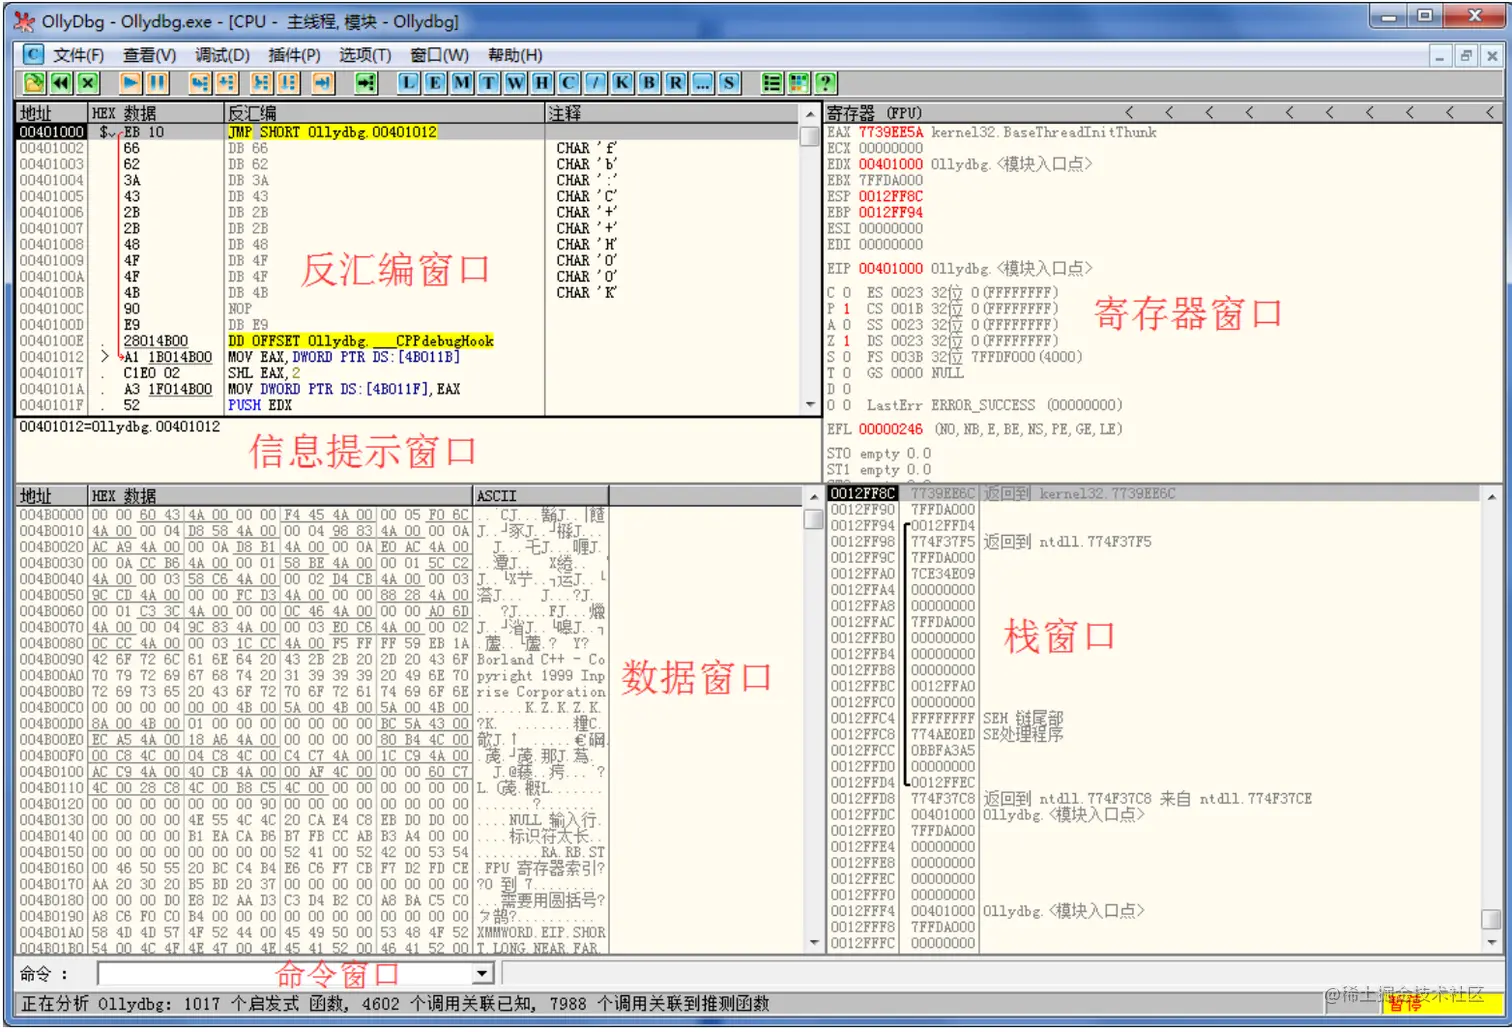Open the Log window with L icon

408,83
